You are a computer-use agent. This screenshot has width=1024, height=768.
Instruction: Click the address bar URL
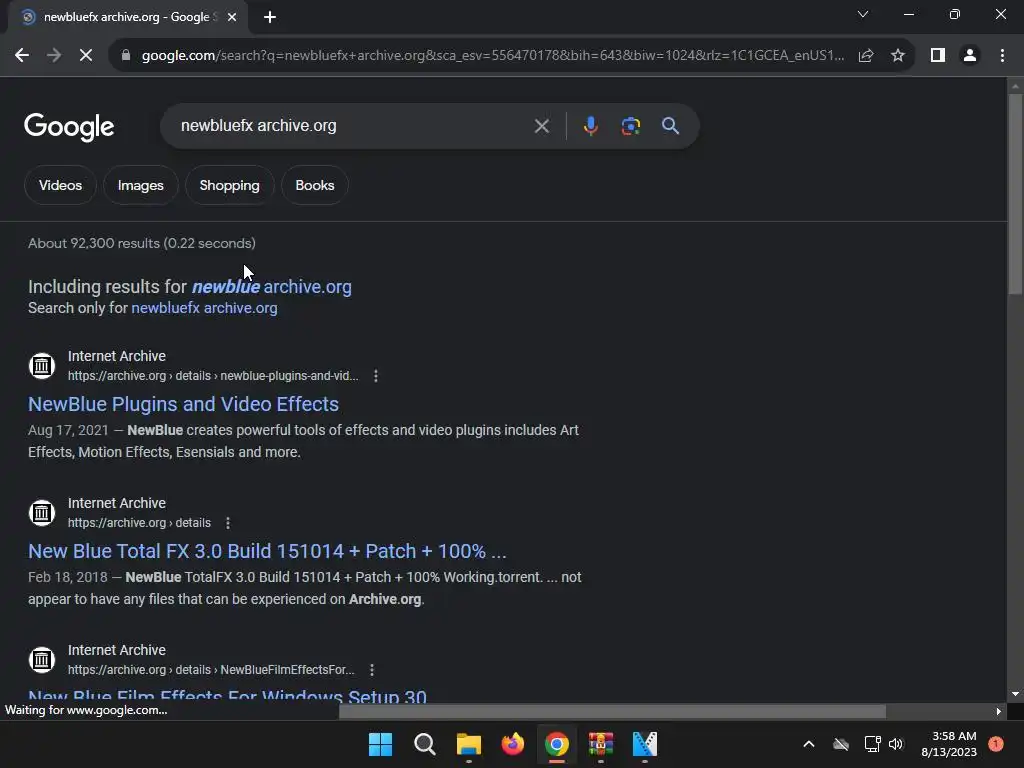point(492,56)
